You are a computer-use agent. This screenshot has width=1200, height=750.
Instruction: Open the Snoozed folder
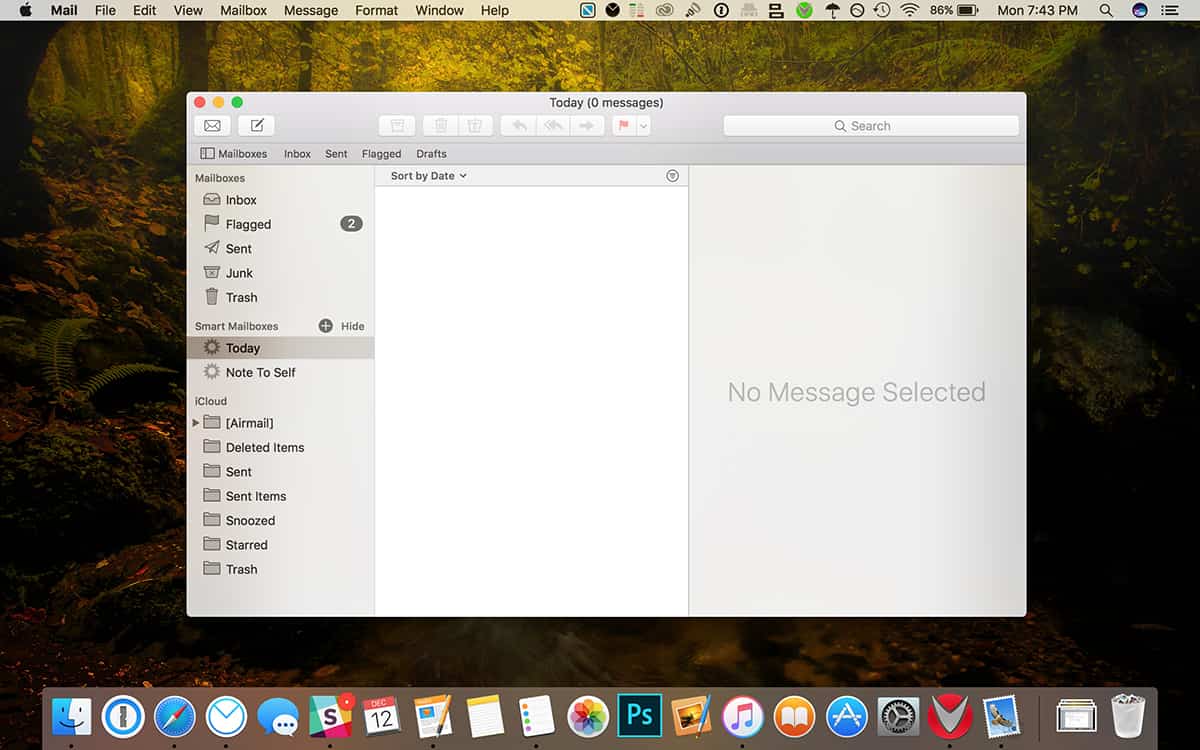(x=280, y=520)
